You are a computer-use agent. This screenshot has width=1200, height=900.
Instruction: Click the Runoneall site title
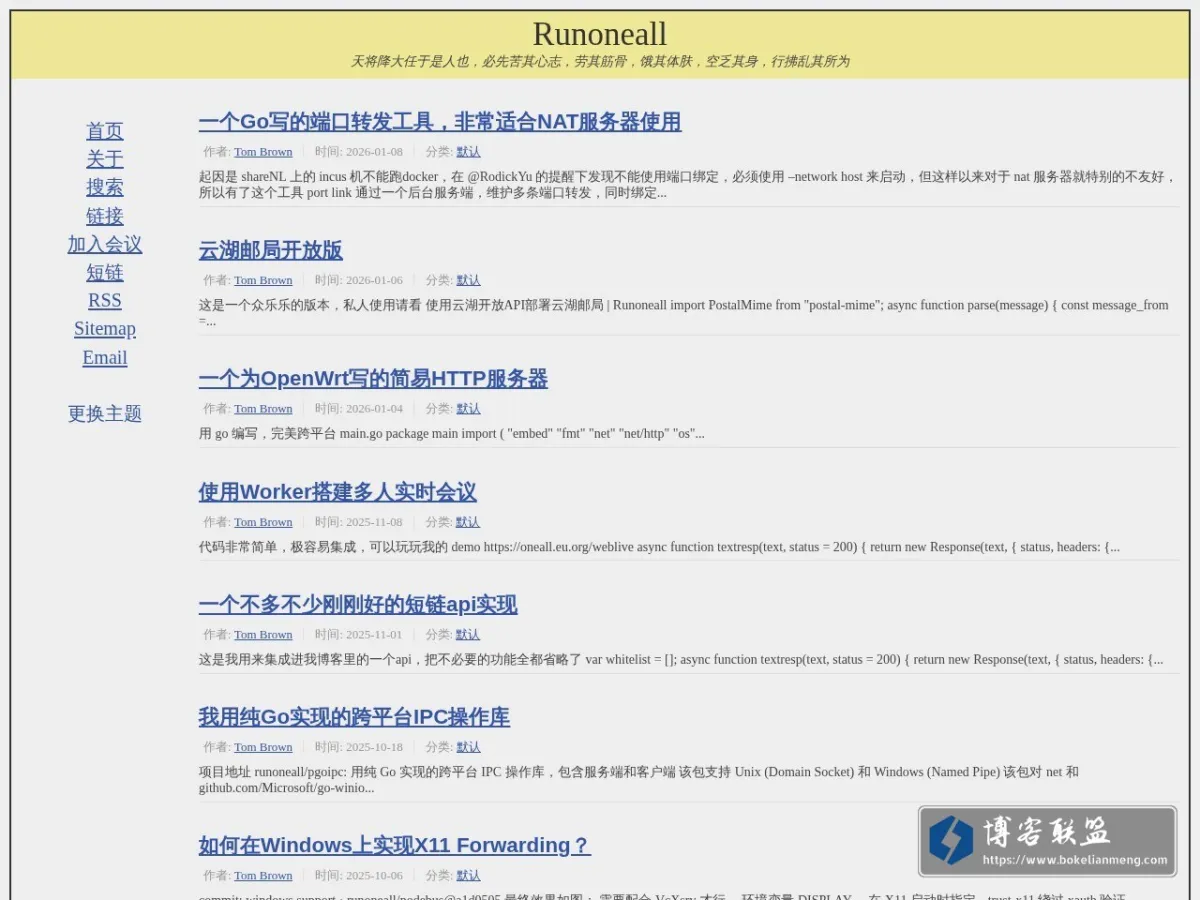[599, 34]
